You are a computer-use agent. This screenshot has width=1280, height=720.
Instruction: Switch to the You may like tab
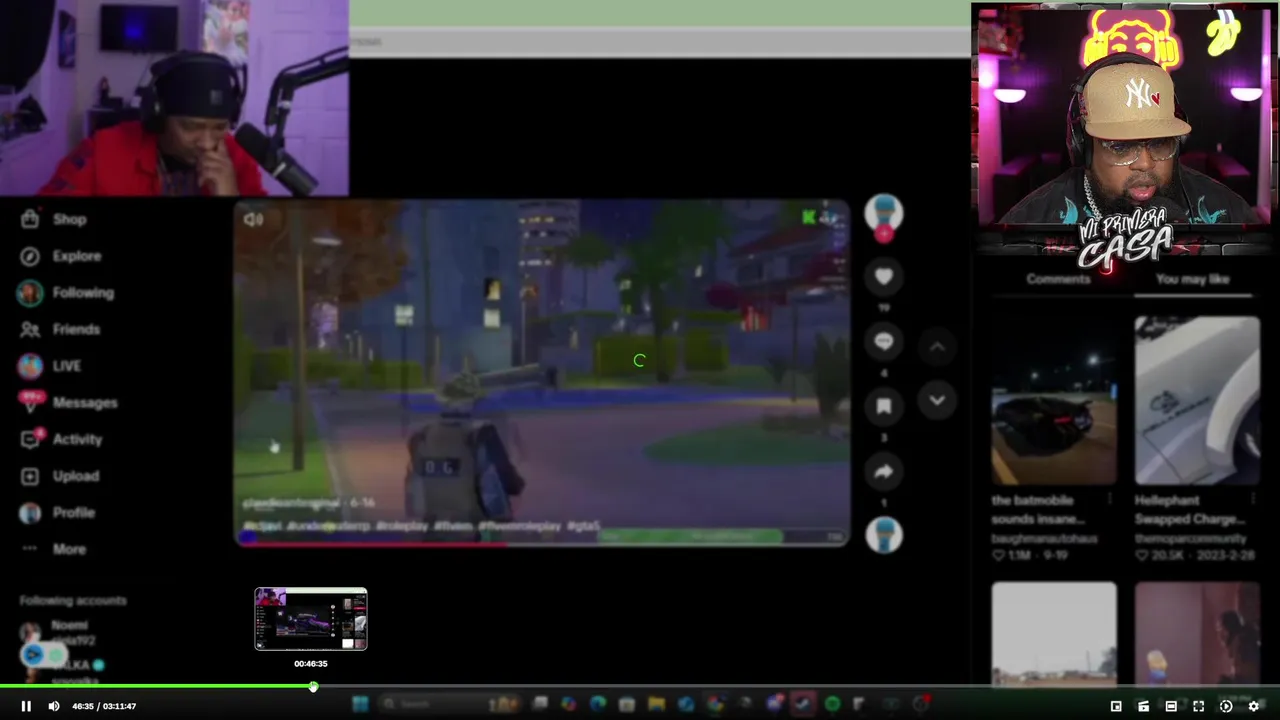coord(1193,279)
